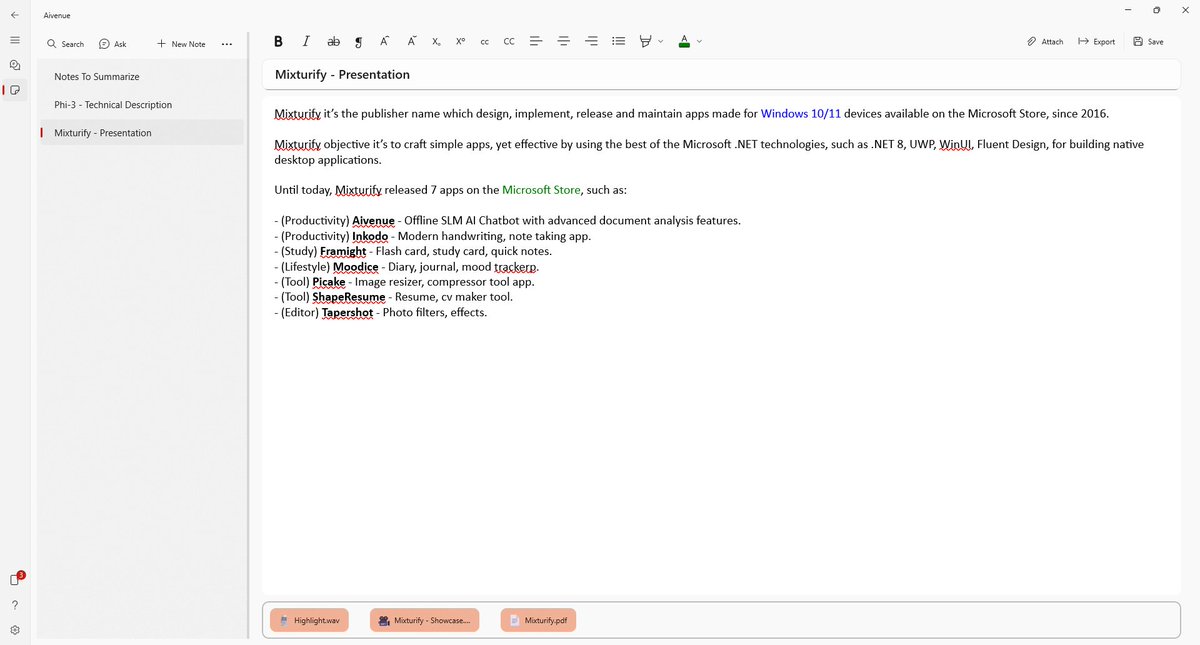Apply the green font color

684,42
